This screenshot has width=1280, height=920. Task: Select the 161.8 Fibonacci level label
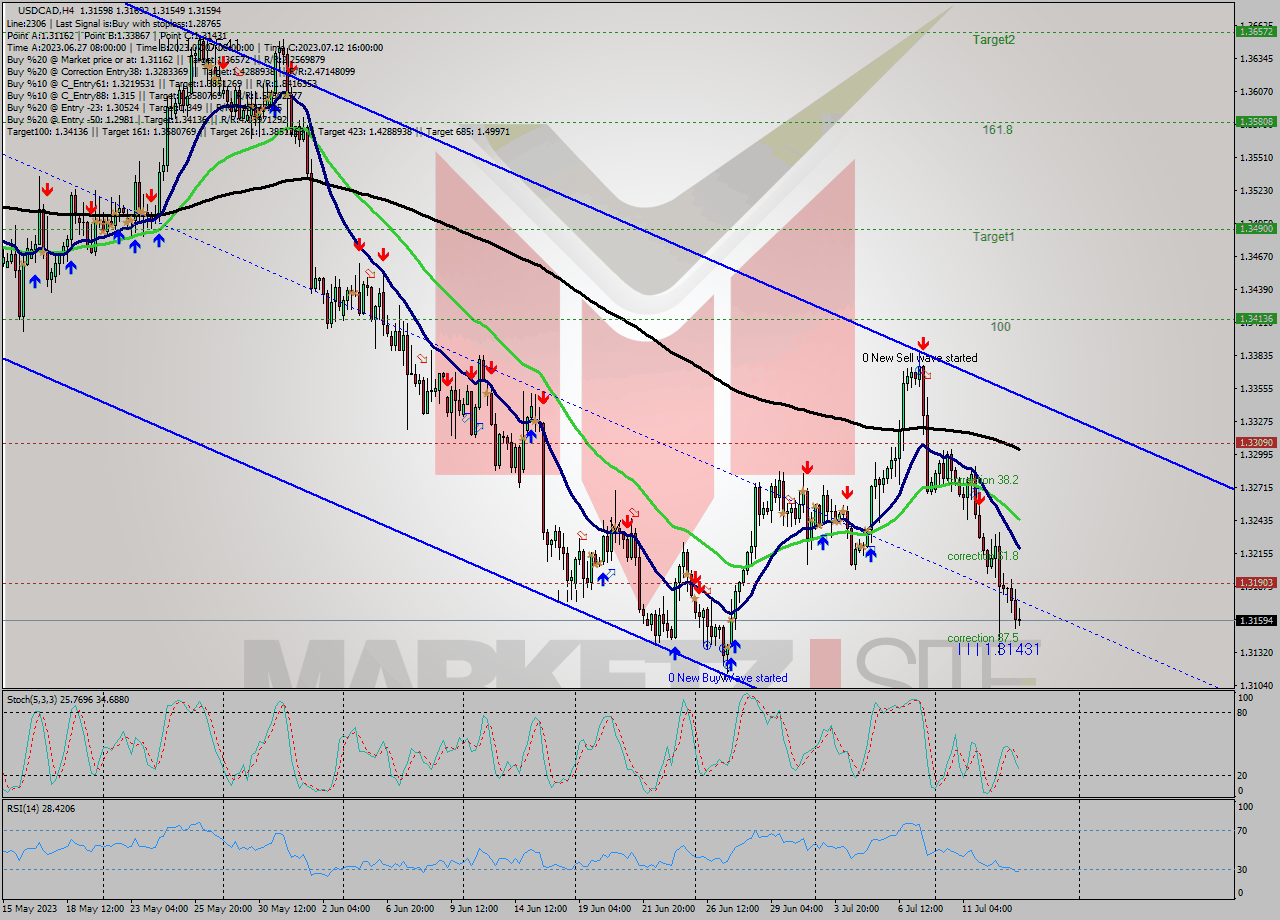(x=998, y=130)
